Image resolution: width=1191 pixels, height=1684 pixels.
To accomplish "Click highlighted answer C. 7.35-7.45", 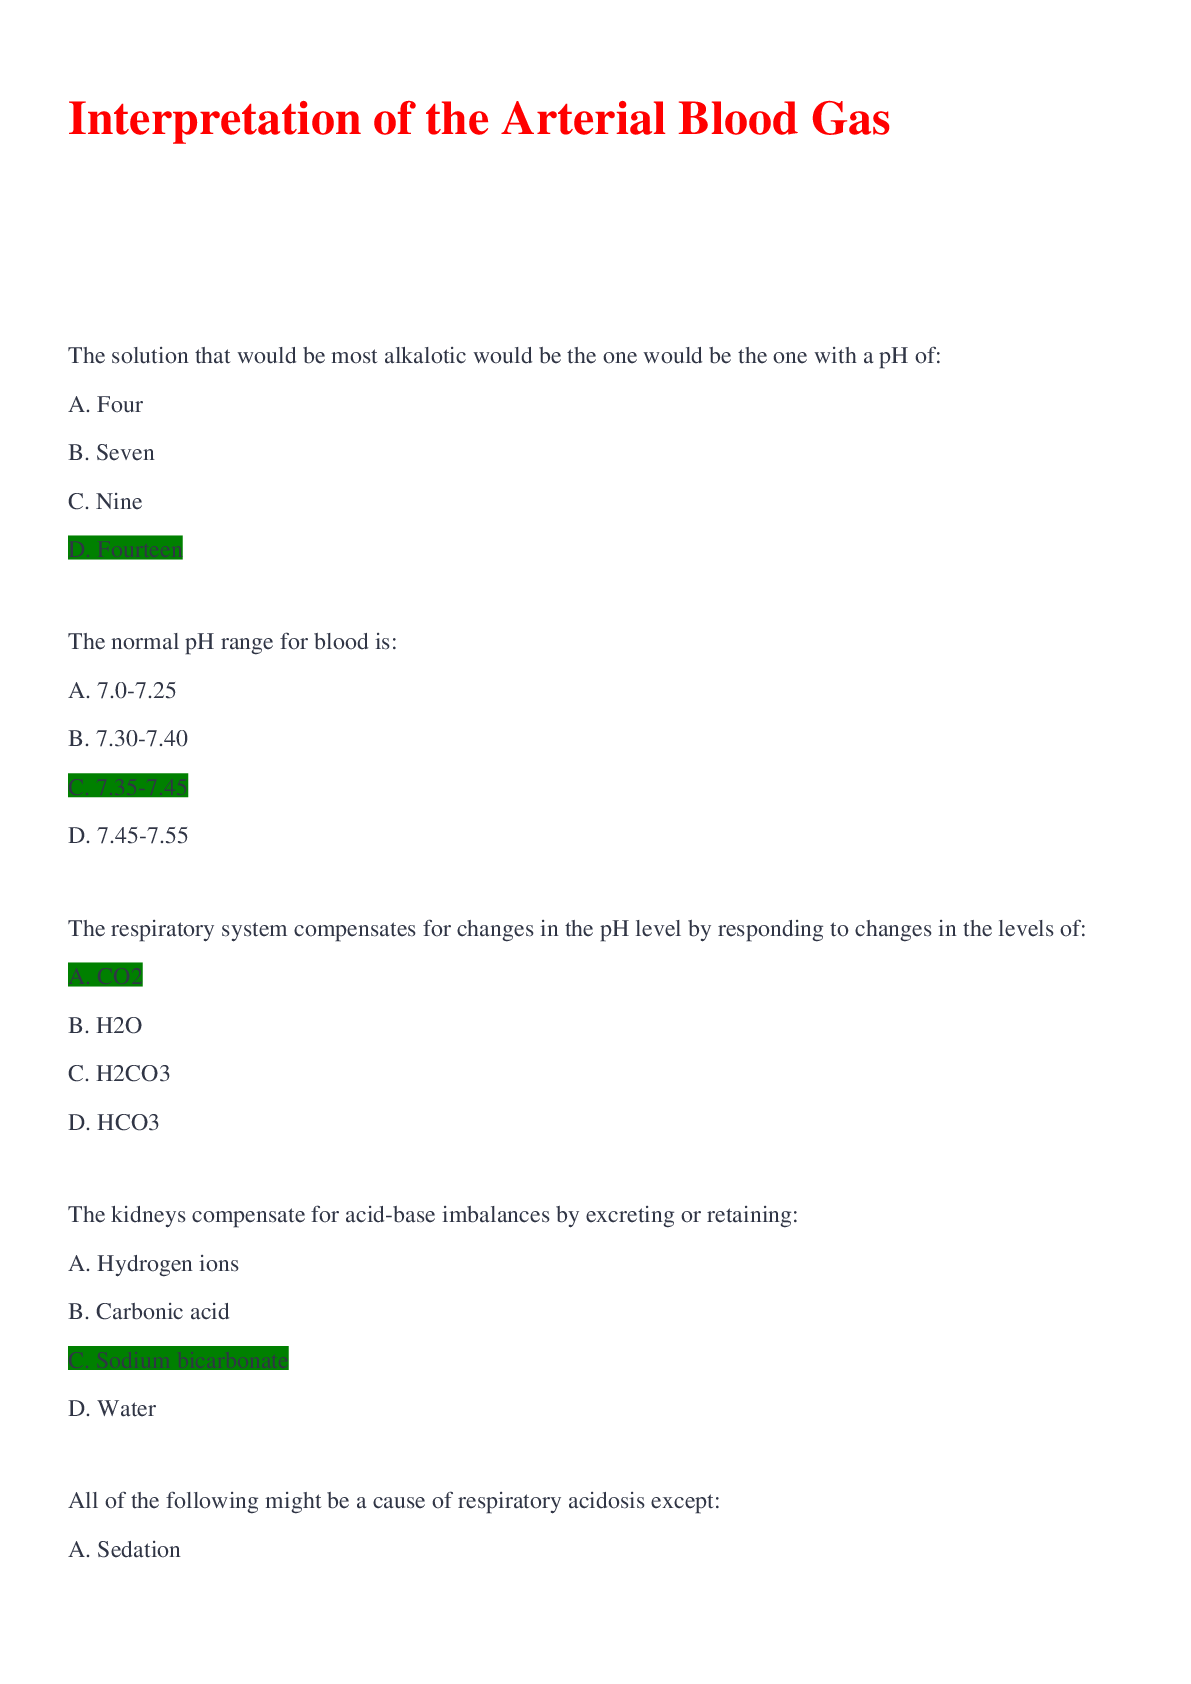I will pyautogui.click(x=128, y=787).
